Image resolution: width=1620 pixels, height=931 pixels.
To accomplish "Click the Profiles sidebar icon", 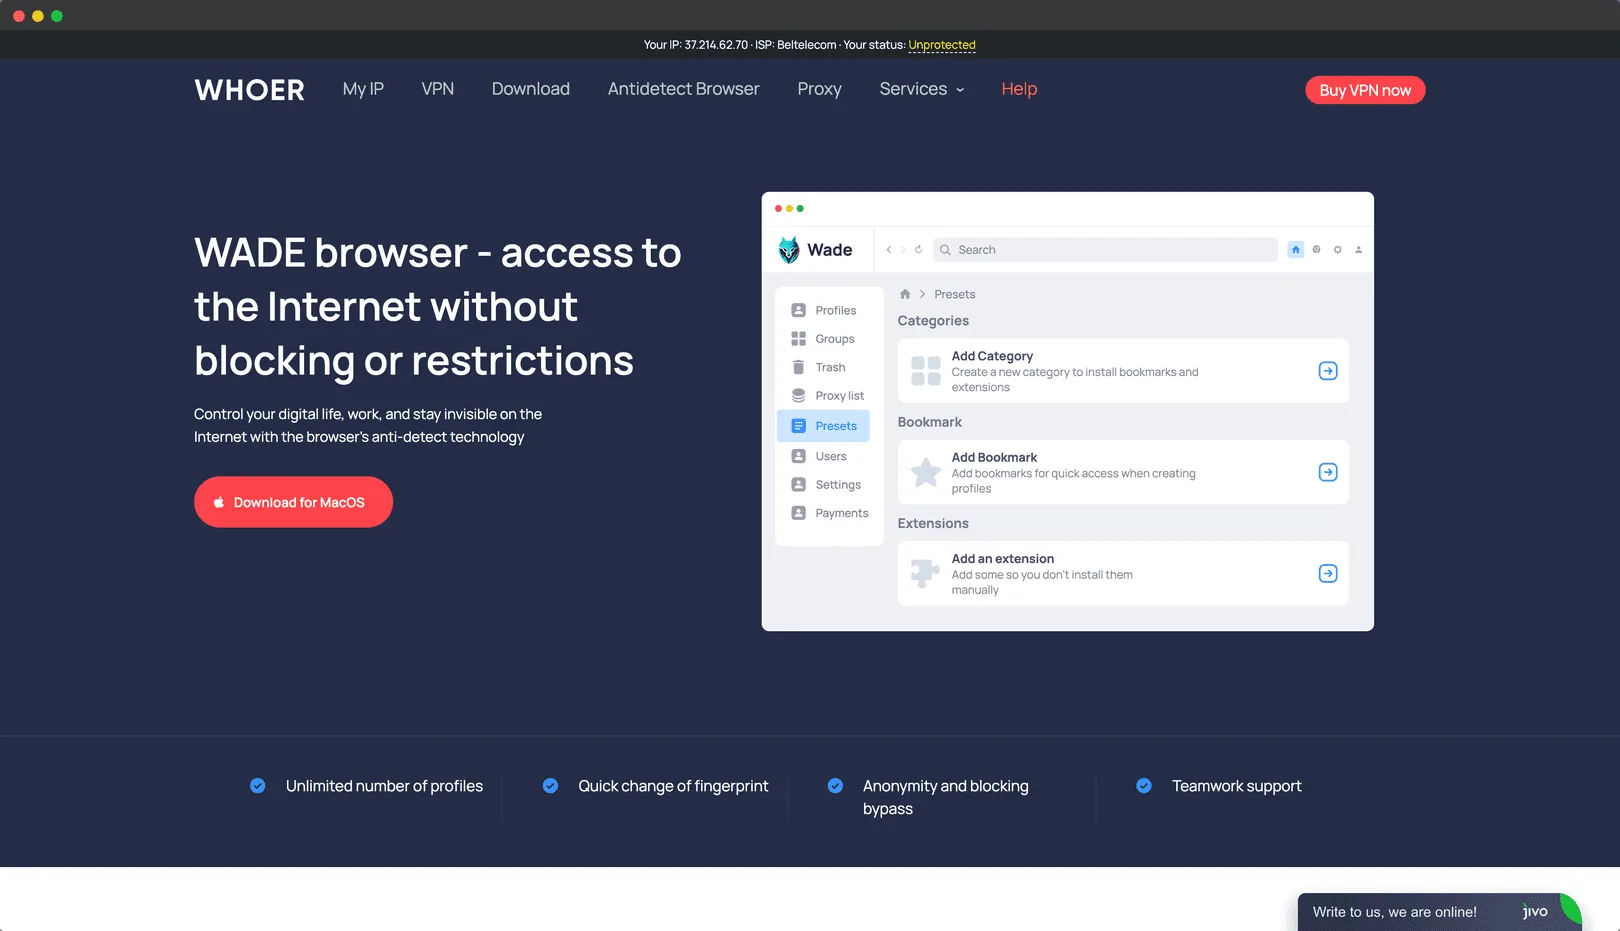I will click(798, 310).
